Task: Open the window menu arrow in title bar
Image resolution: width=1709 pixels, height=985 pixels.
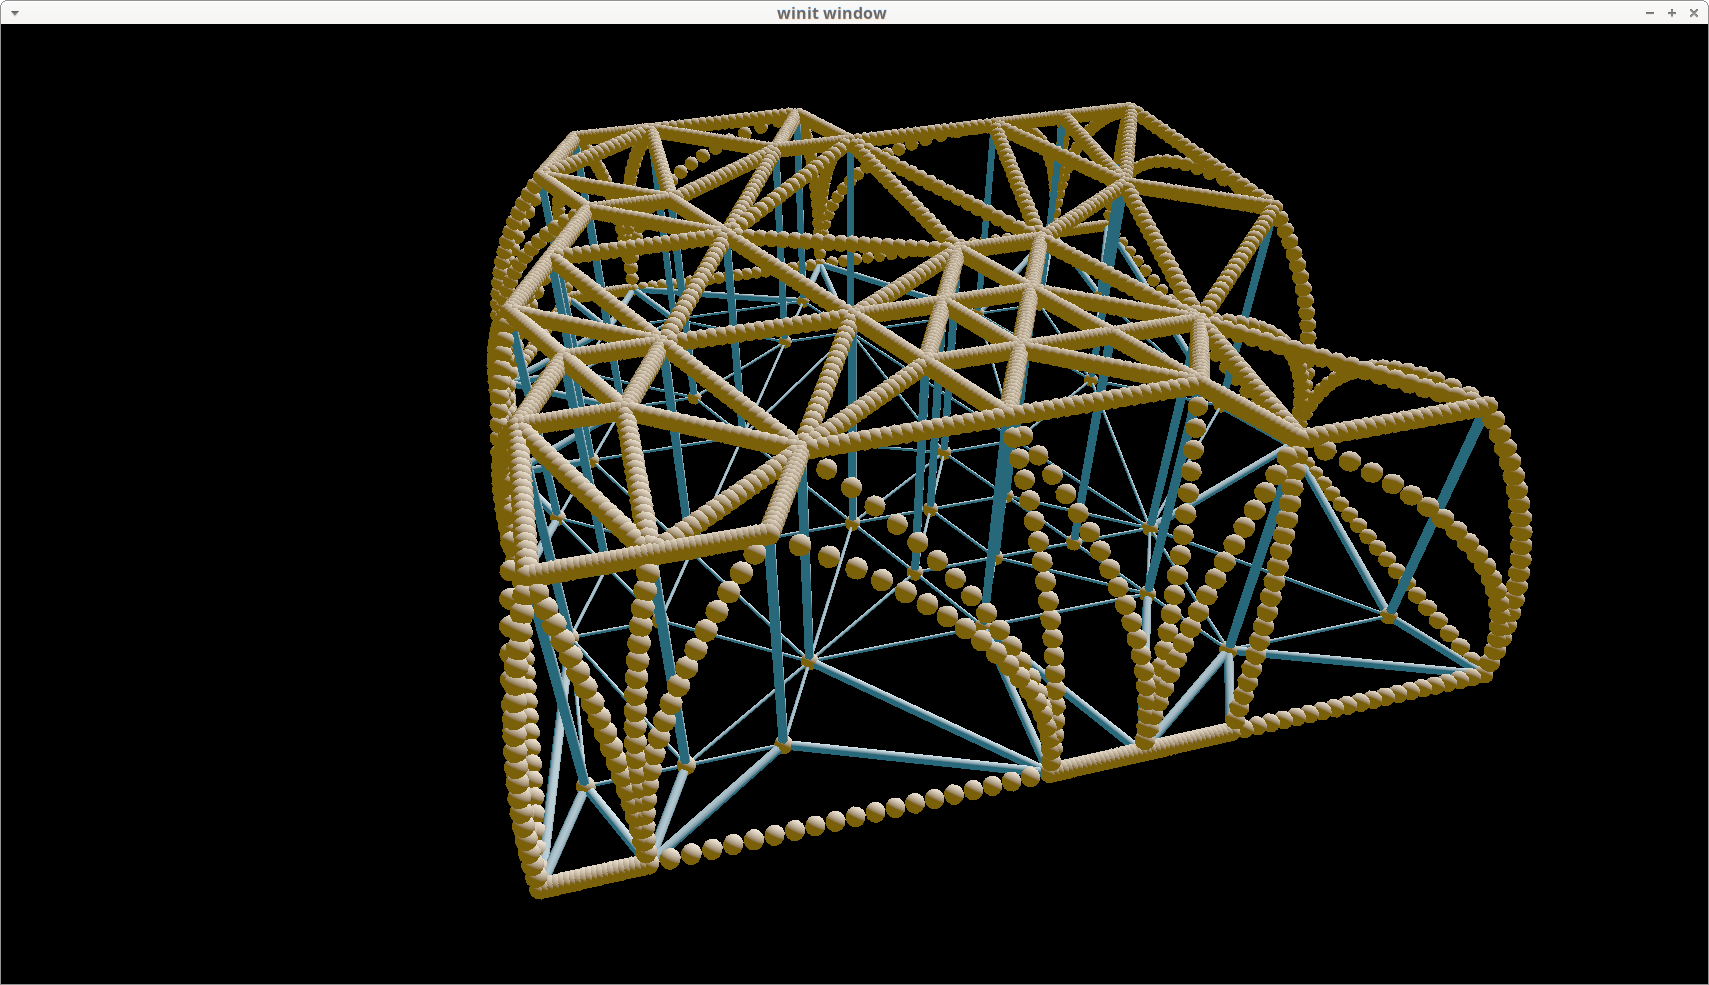Action: pyautogui.click(x=14, y=13)
